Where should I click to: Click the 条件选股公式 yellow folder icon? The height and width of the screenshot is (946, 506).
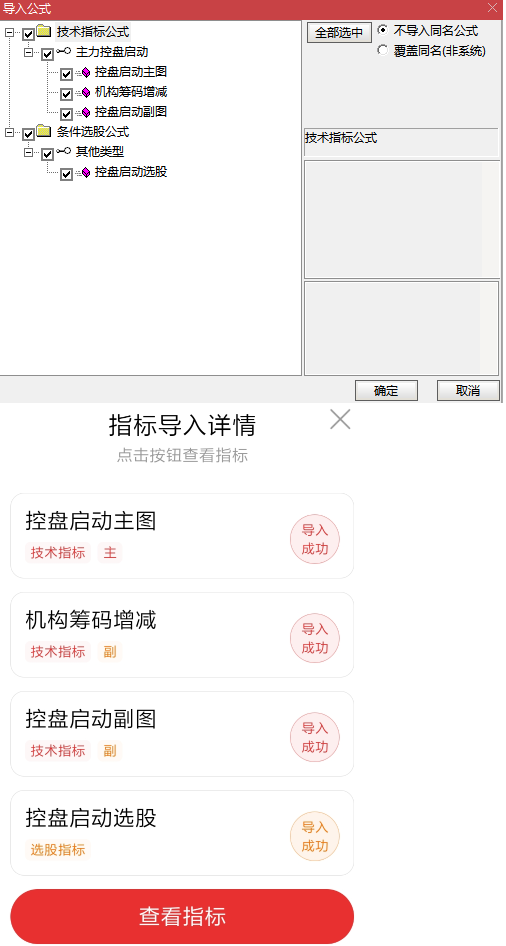pyautogui.click(x=43, y=131)
